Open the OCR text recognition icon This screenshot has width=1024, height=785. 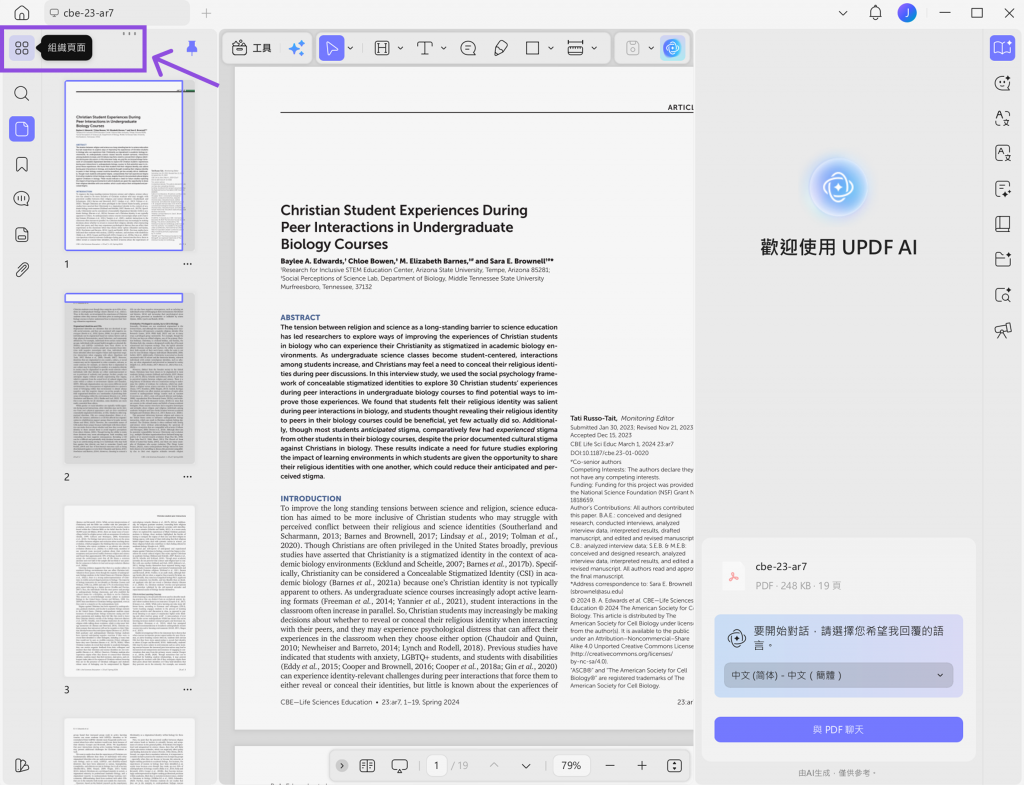point(1002,153)
